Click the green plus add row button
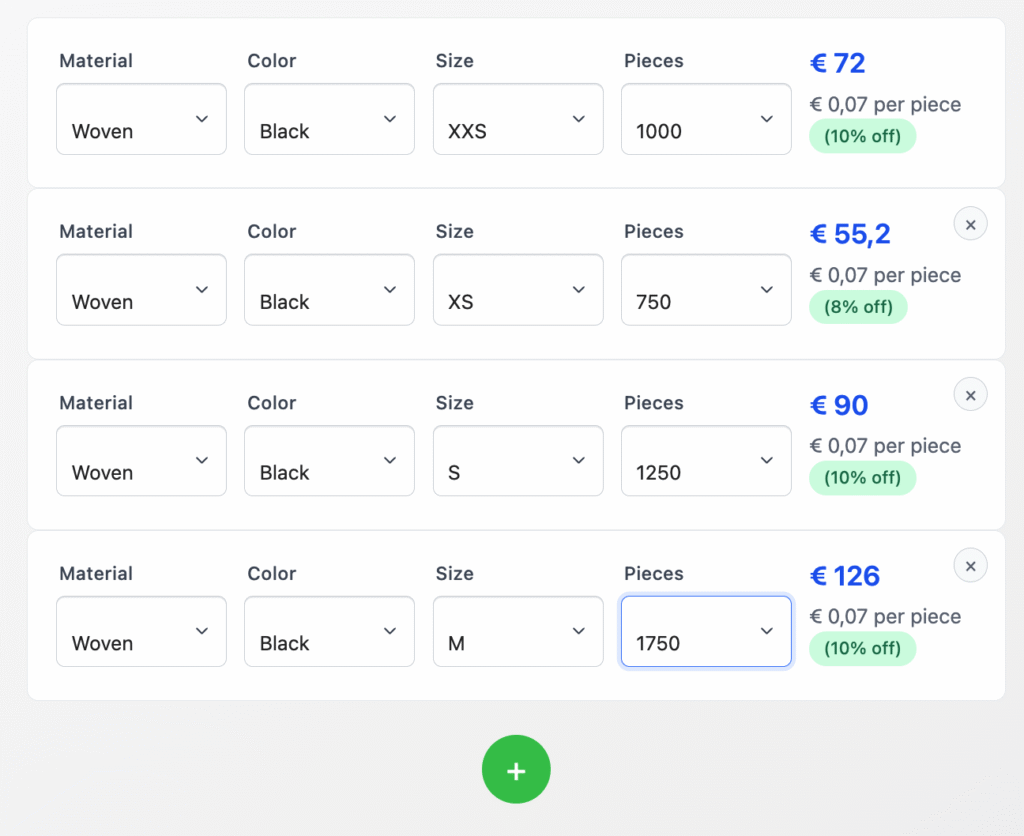Image resolution: width=1024 pixels, height=836 pixels. click(516, 770)
